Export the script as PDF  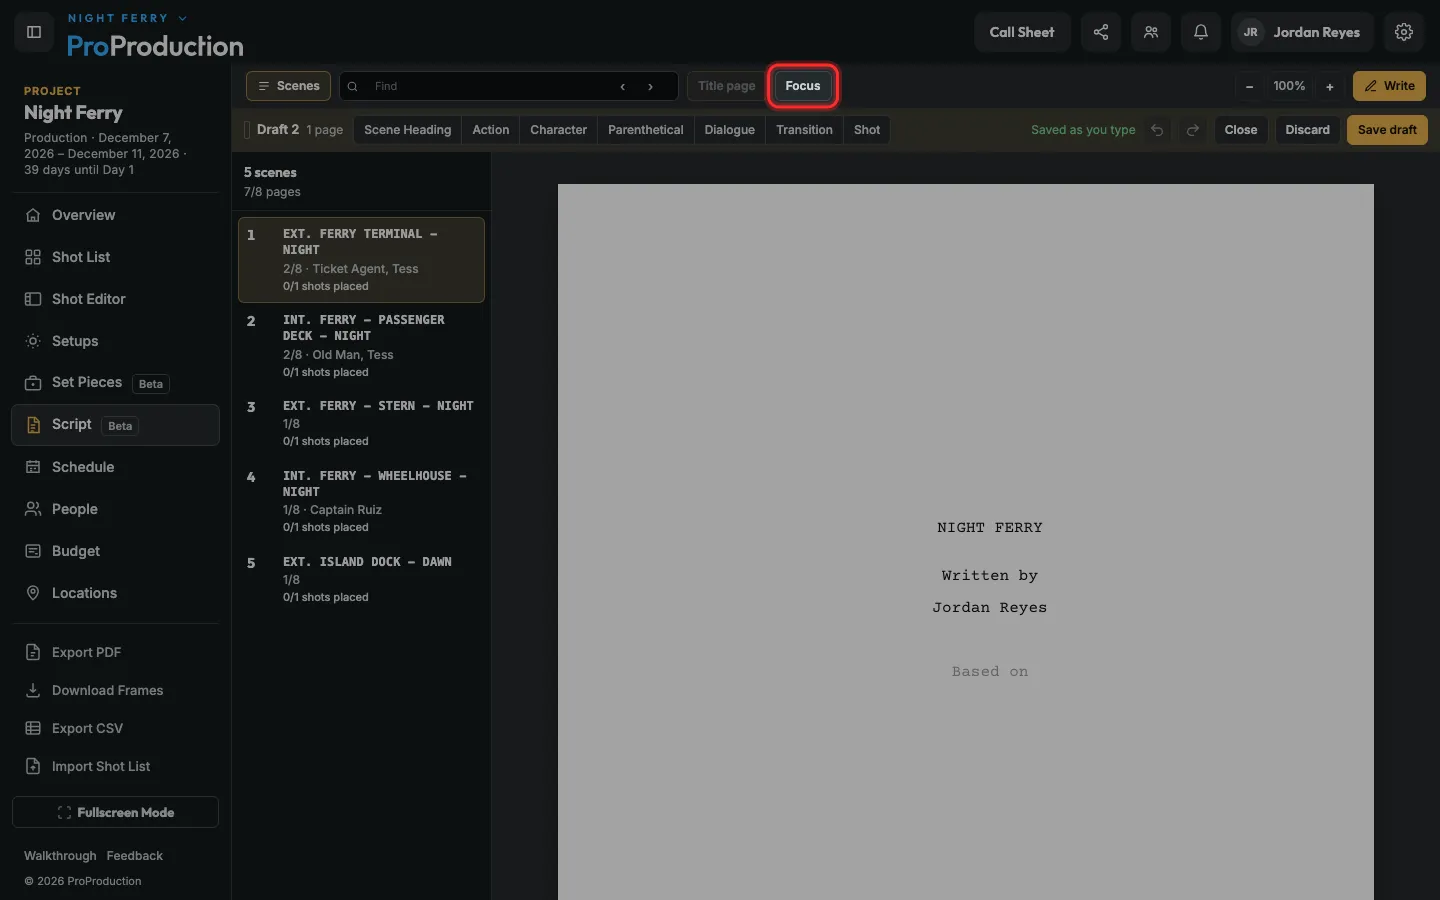point(116,652)
